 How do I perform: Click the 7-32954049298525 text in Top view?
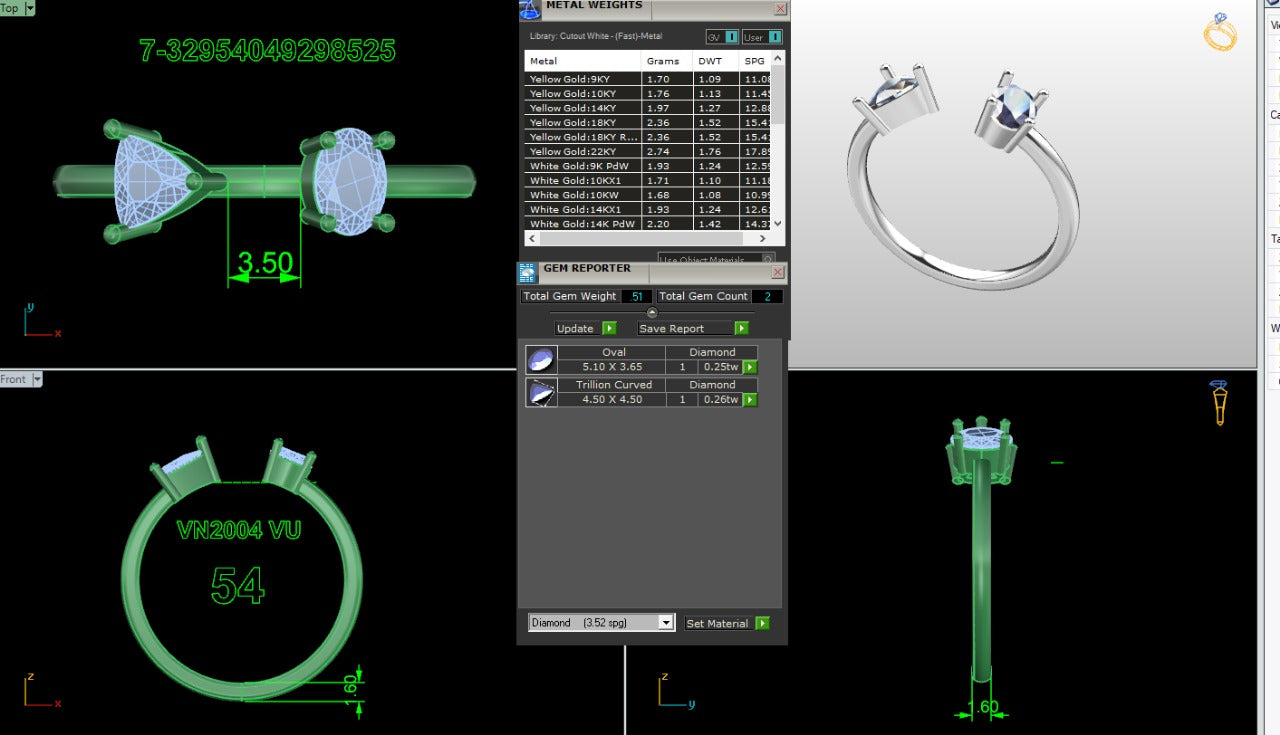point(268,50)
